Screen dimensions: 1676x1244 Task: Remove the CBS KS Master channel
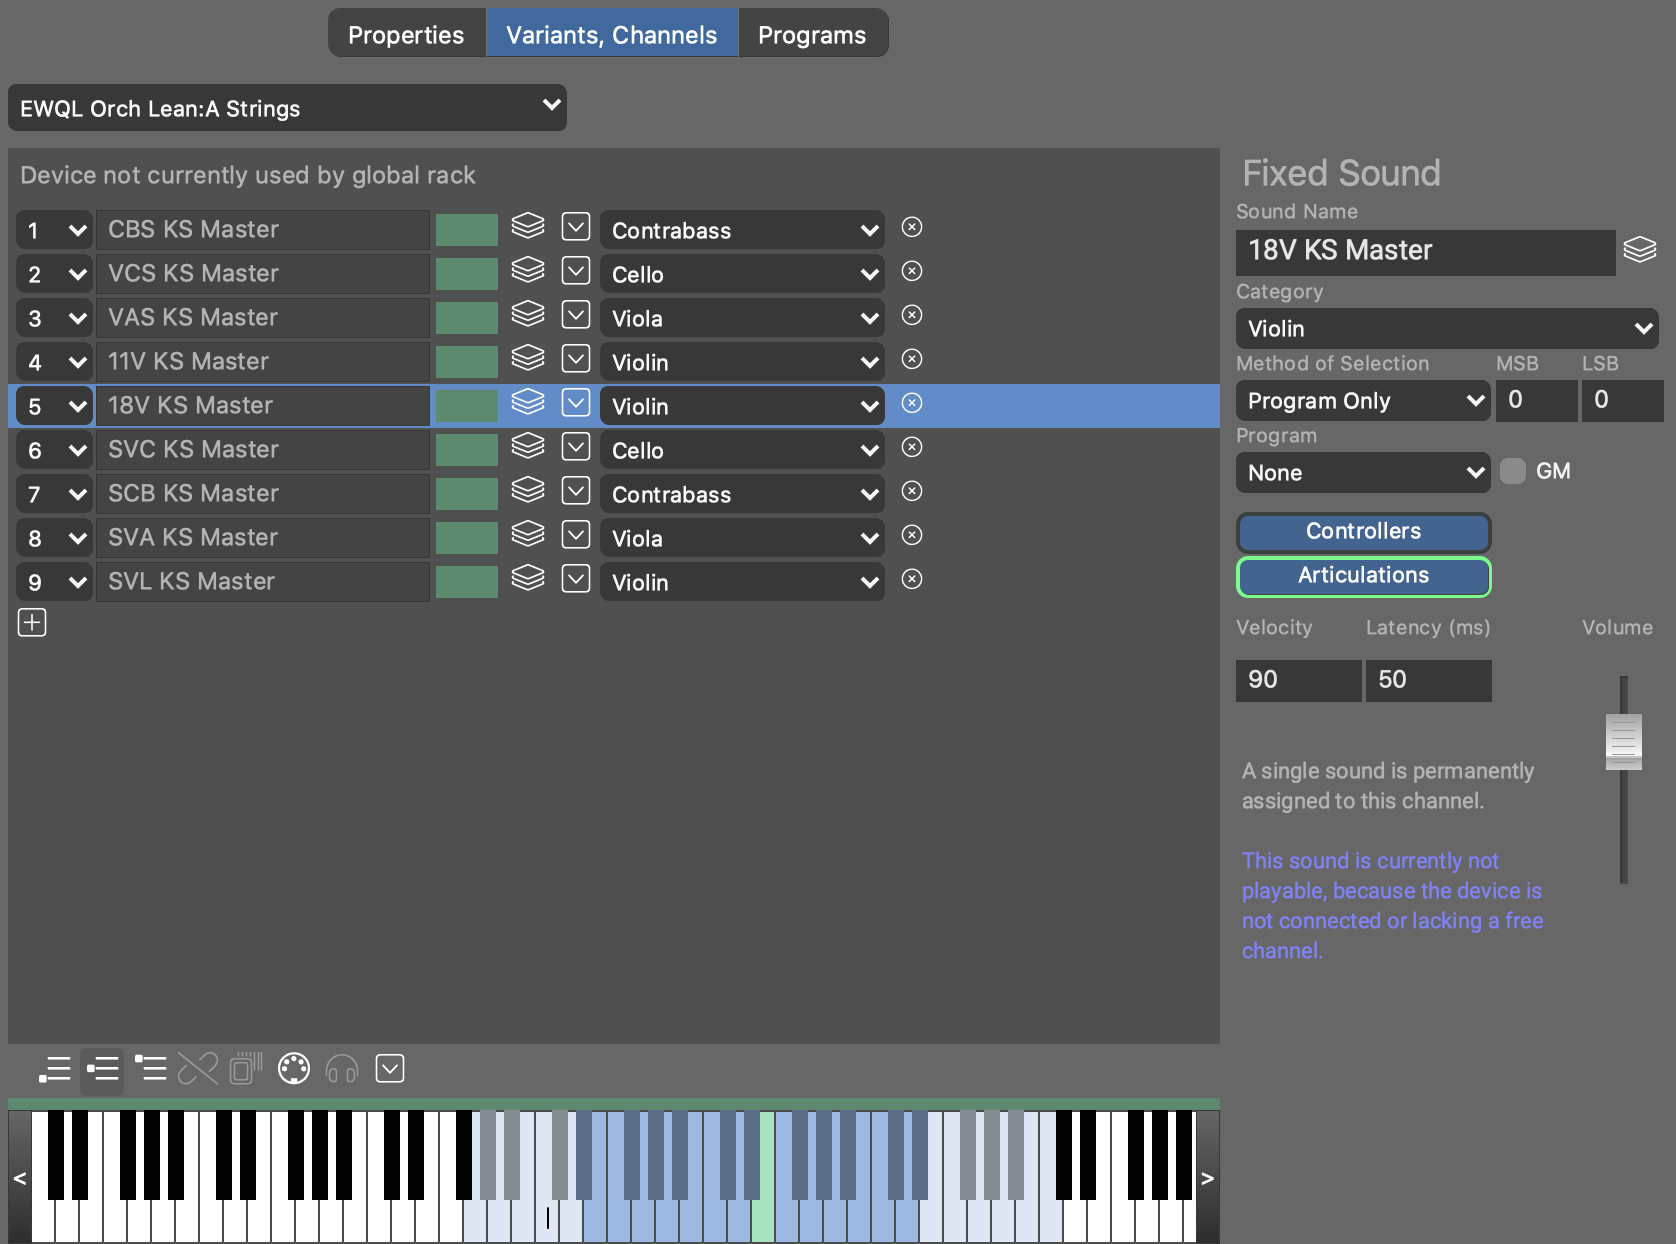911,228
